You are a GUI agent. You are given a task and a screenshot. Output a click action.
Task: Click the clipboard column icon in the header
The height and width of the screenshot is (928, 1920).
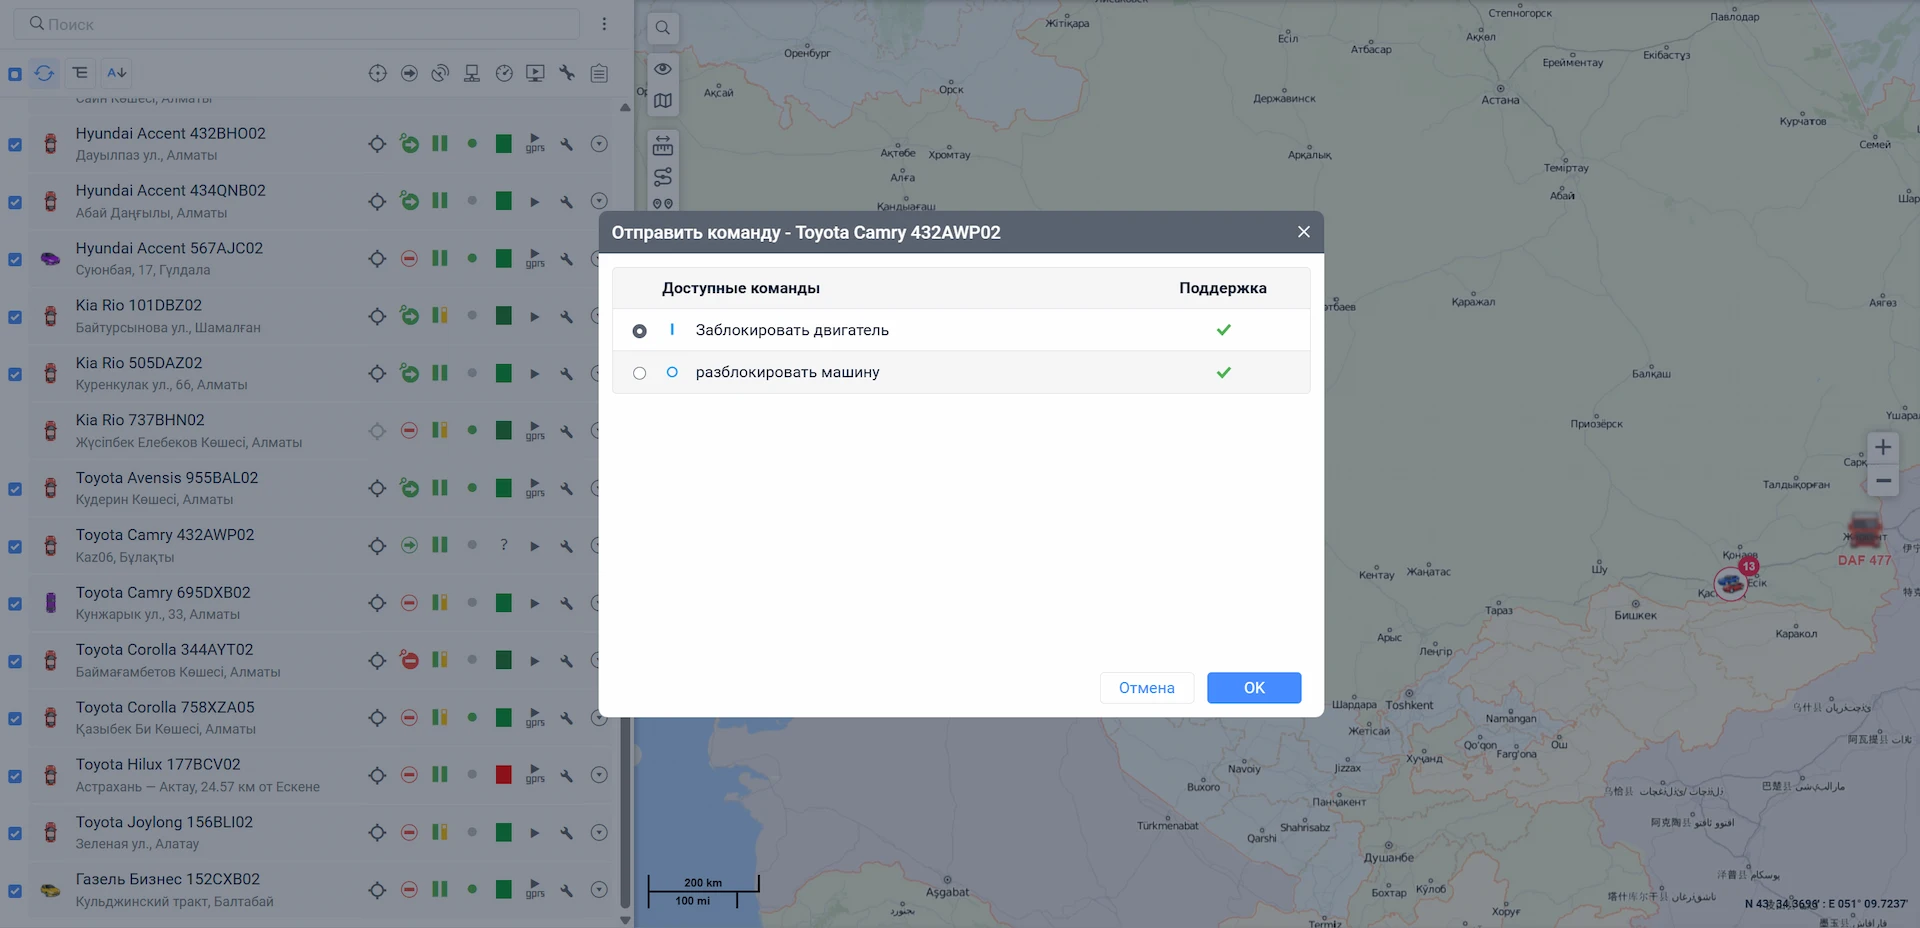click(599, 73)
